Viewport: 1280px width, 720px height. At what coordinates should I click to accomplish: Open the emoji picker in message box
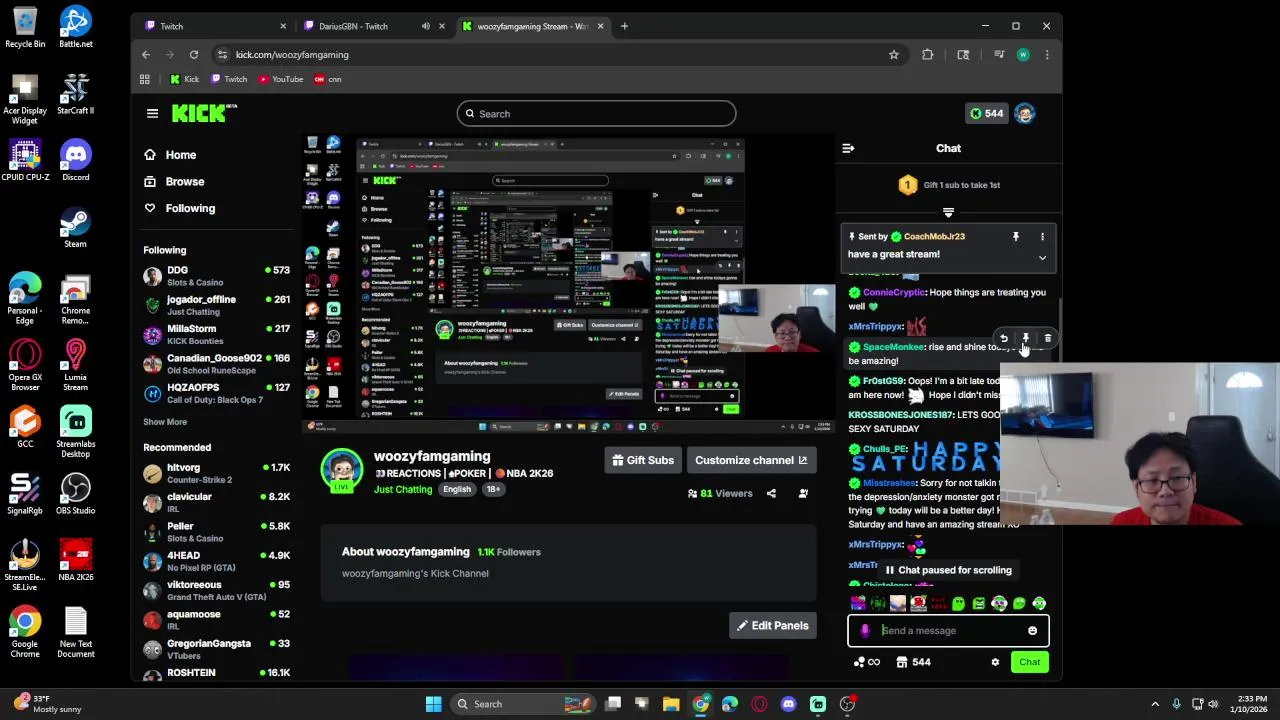pos(1032,631)
